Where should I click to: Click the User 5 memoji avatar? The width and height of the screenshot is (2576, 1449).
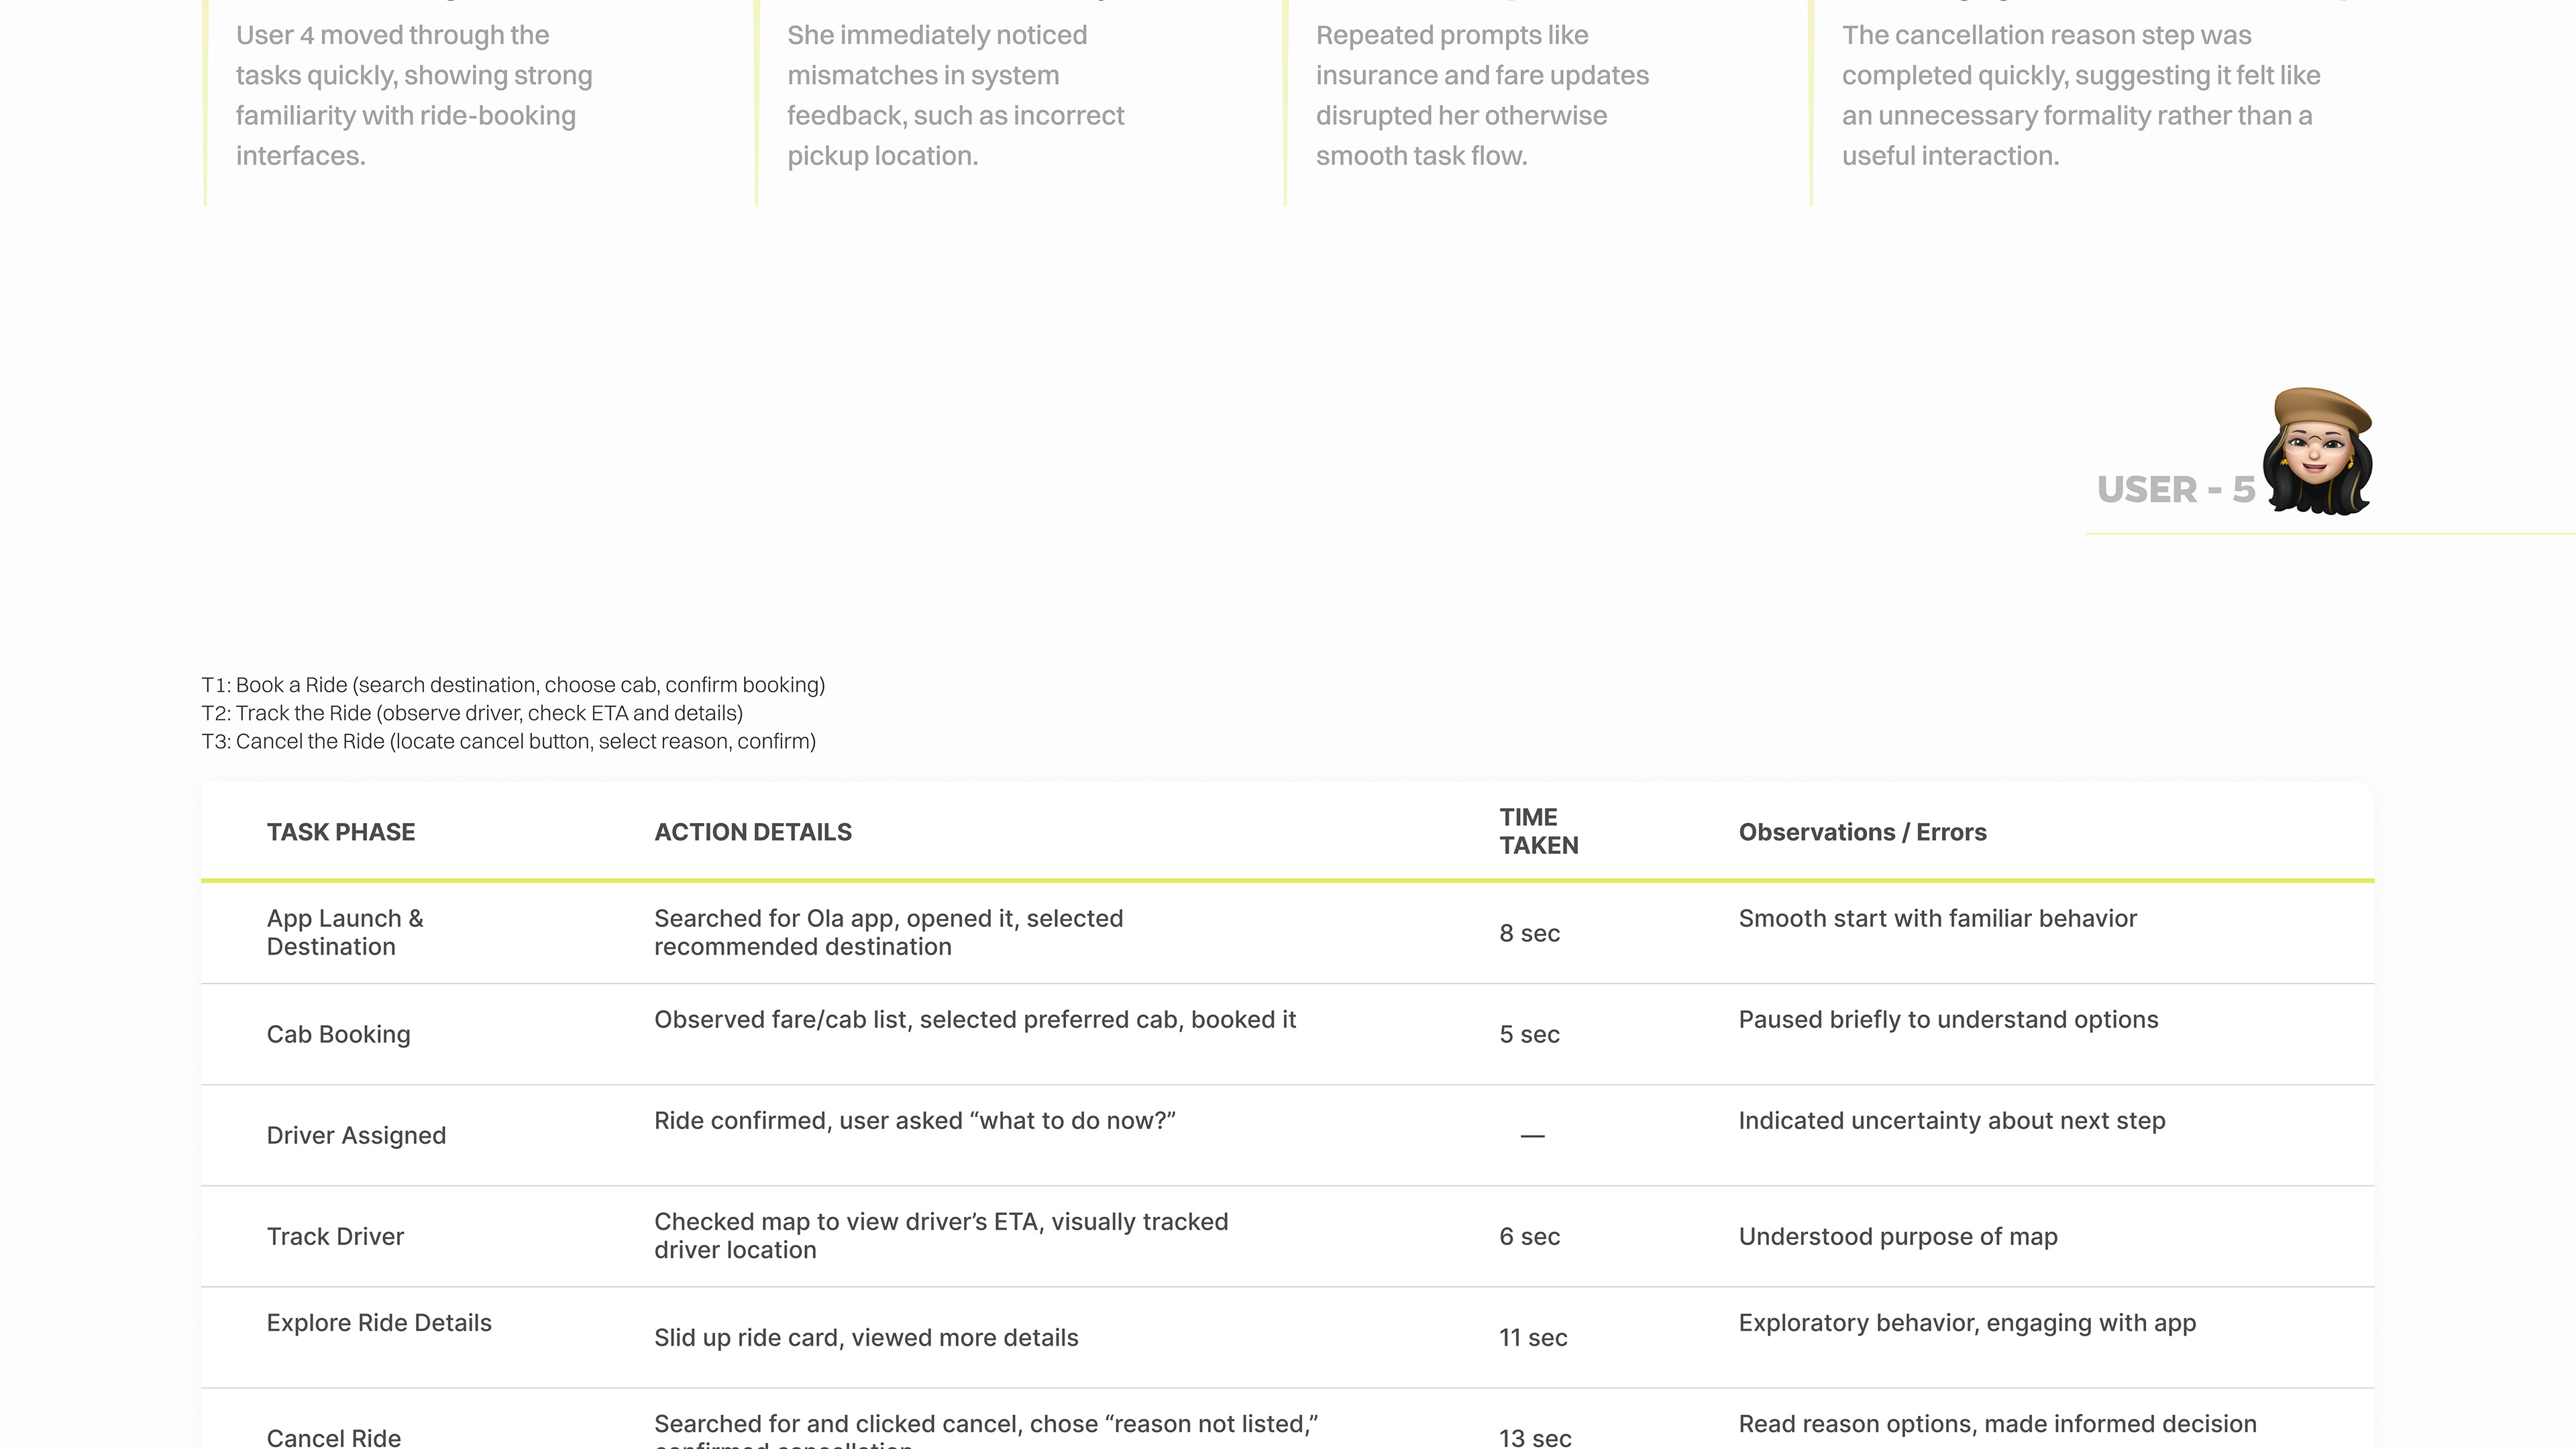click(2318, 452)
